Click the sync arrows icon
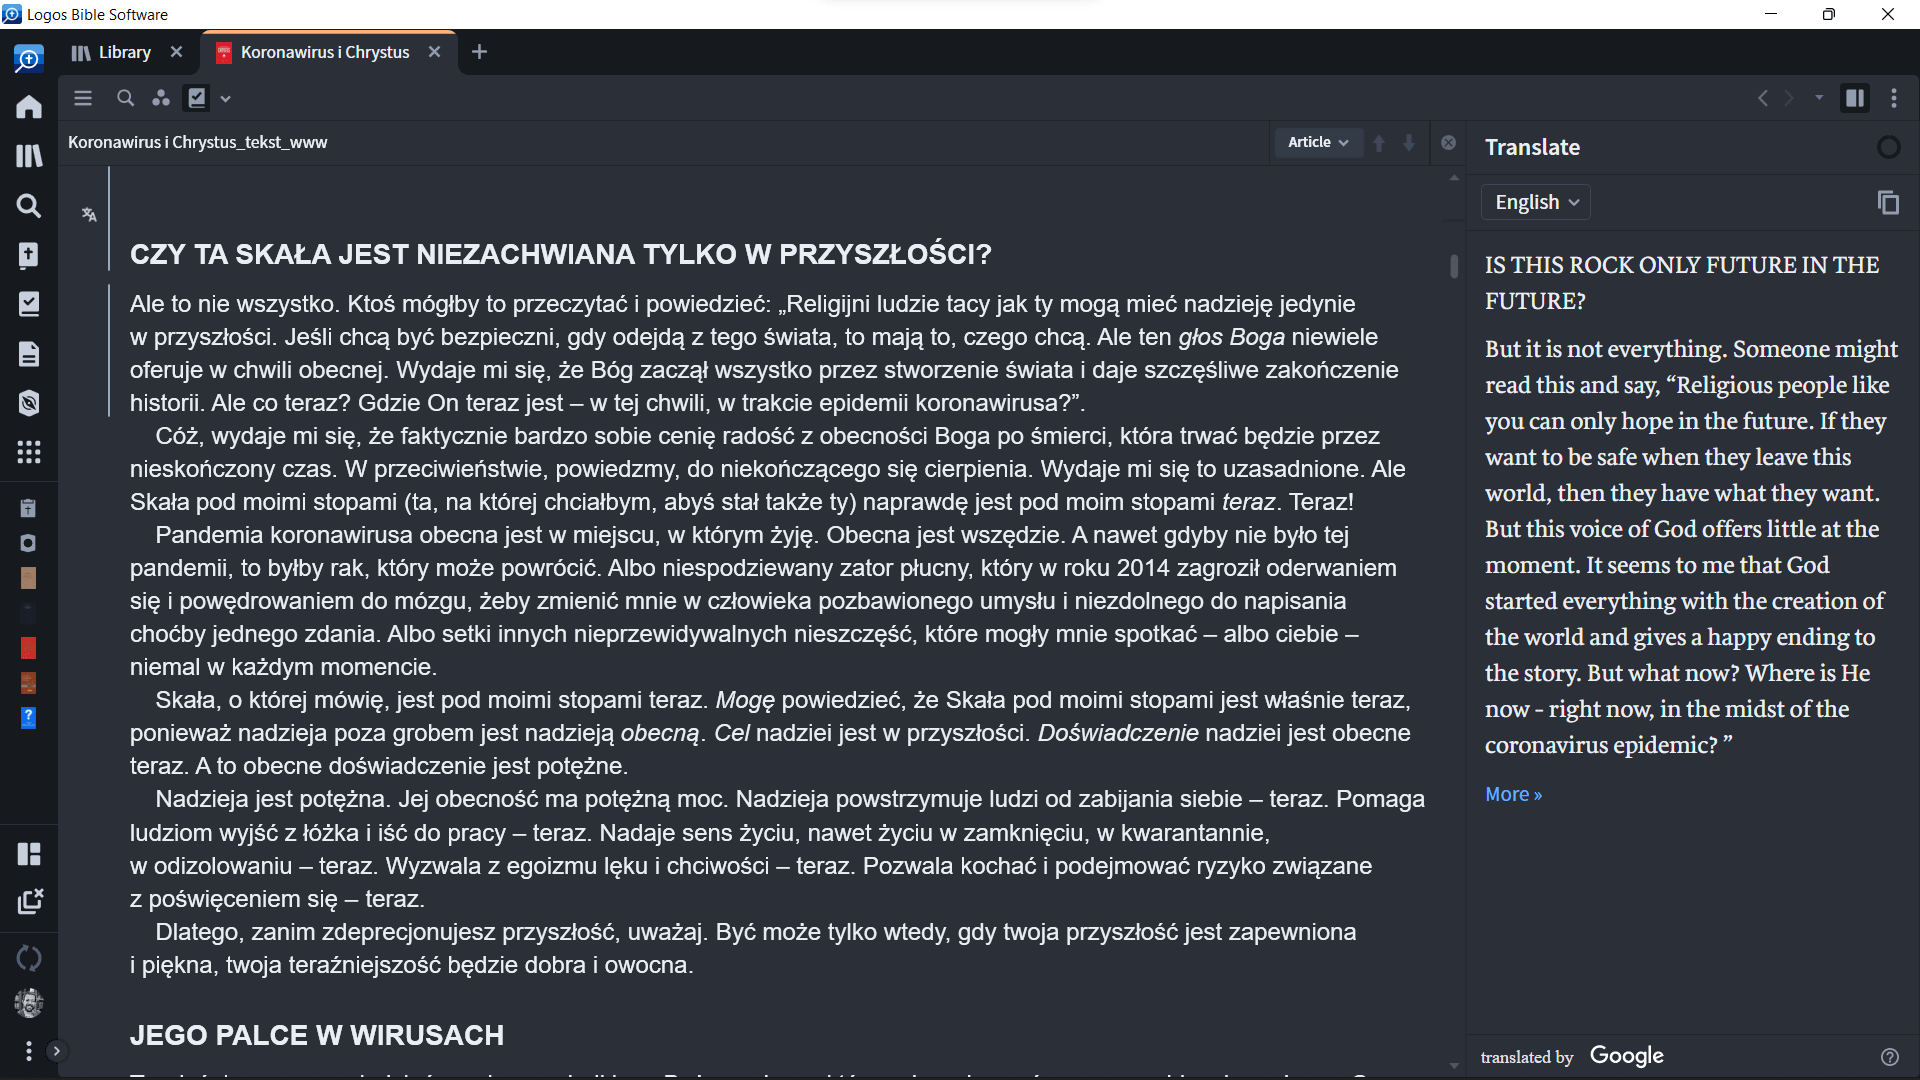The height and width of the screenshot is (1080, 1920). pyautogui.click(x=29, y=958)
